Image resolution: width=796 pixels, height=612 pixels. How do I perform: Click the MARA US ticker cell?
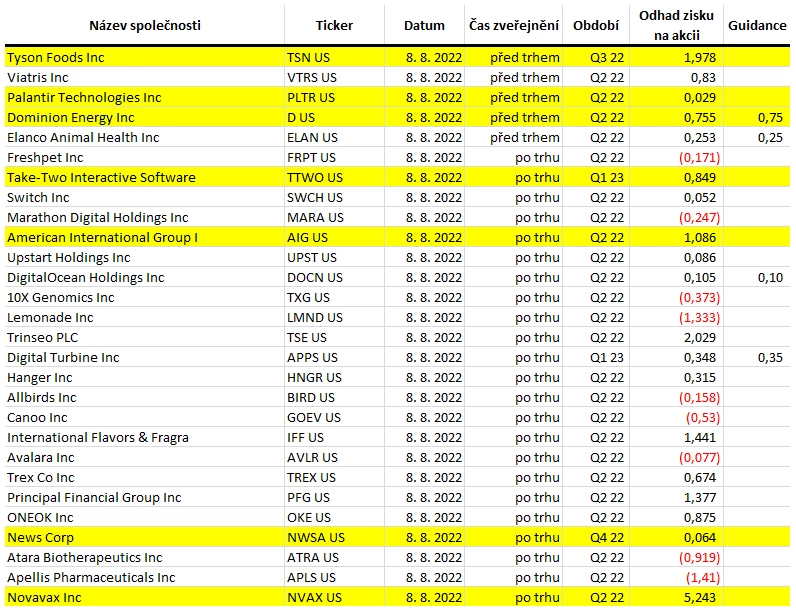(x=334, y=217)
